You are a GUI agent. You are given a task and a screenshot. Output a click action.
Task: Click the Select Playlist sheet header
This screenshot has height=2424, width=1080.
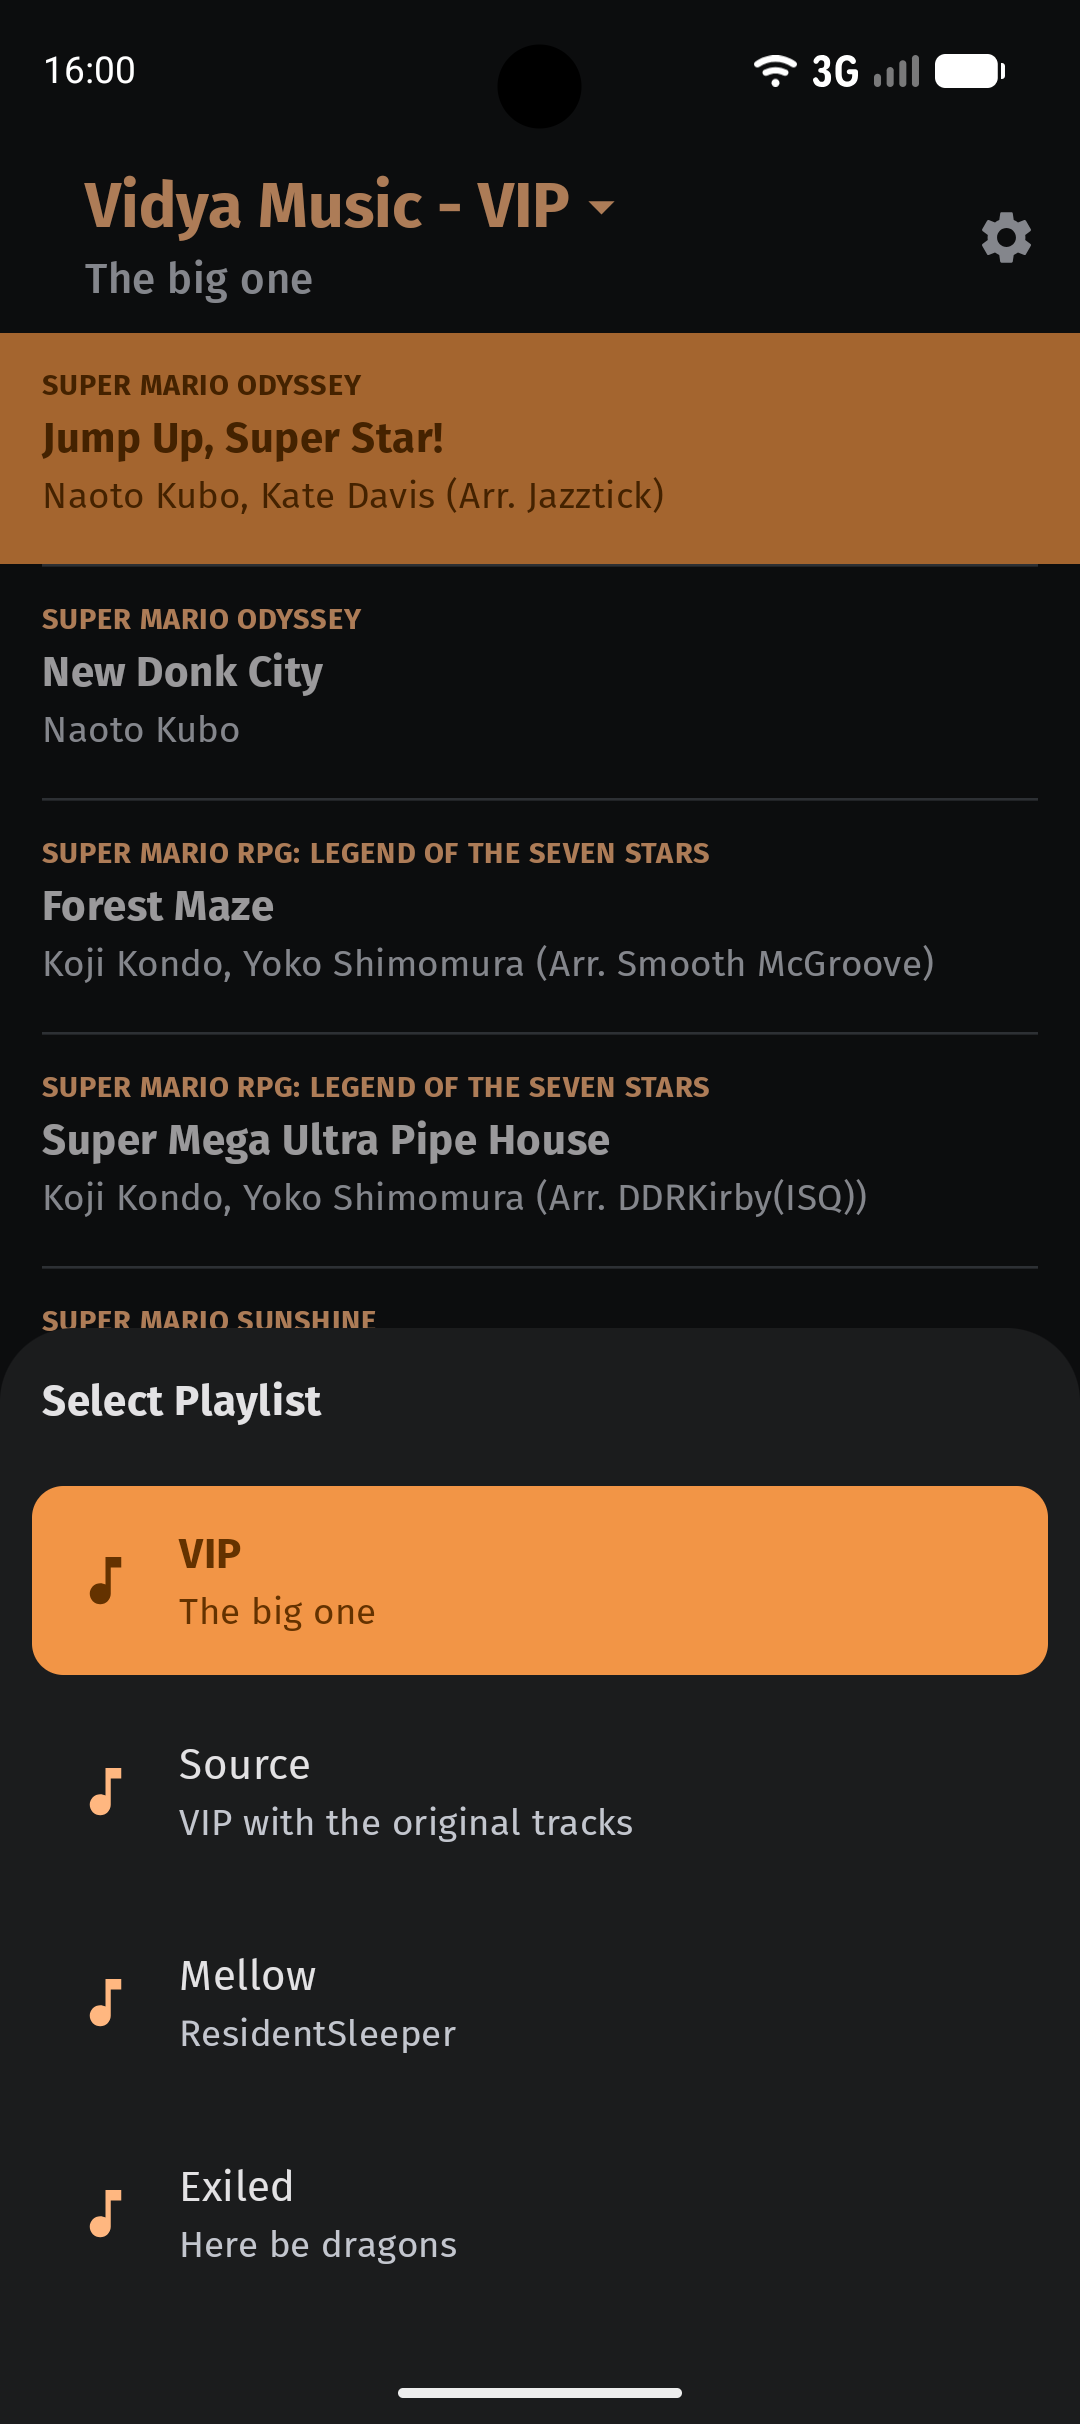[181, 1401]
